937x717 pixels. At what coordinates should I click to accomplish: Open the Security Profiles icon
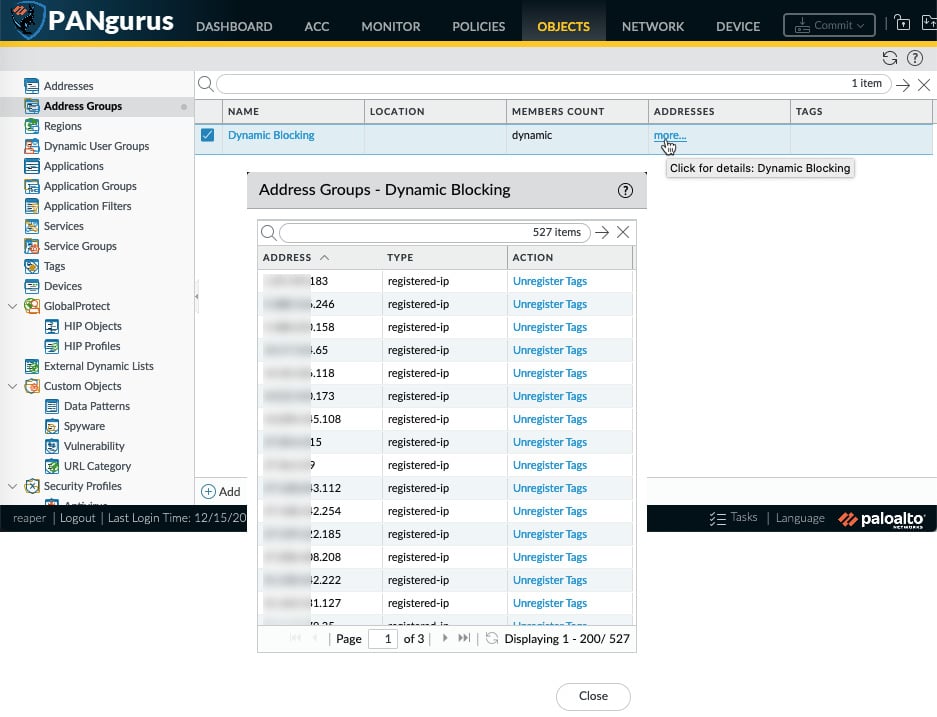[32, 486]
